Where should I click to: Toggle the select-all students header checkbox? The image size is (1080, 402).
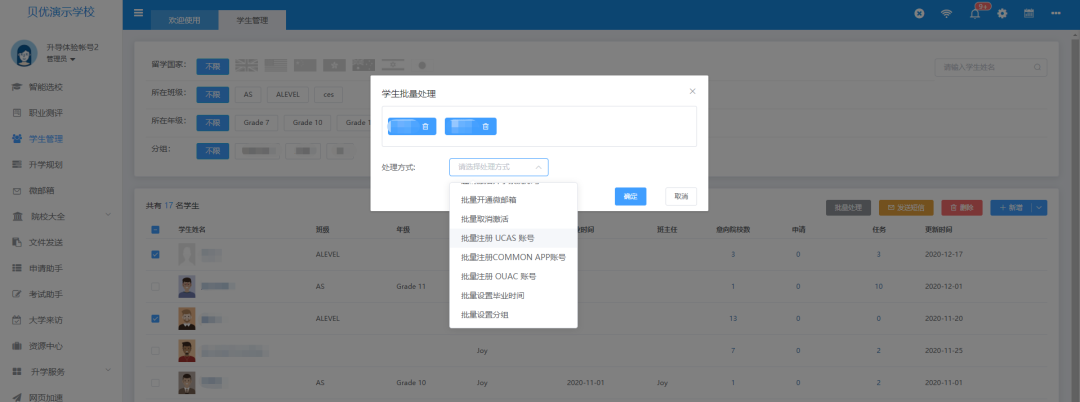[155, 229]
